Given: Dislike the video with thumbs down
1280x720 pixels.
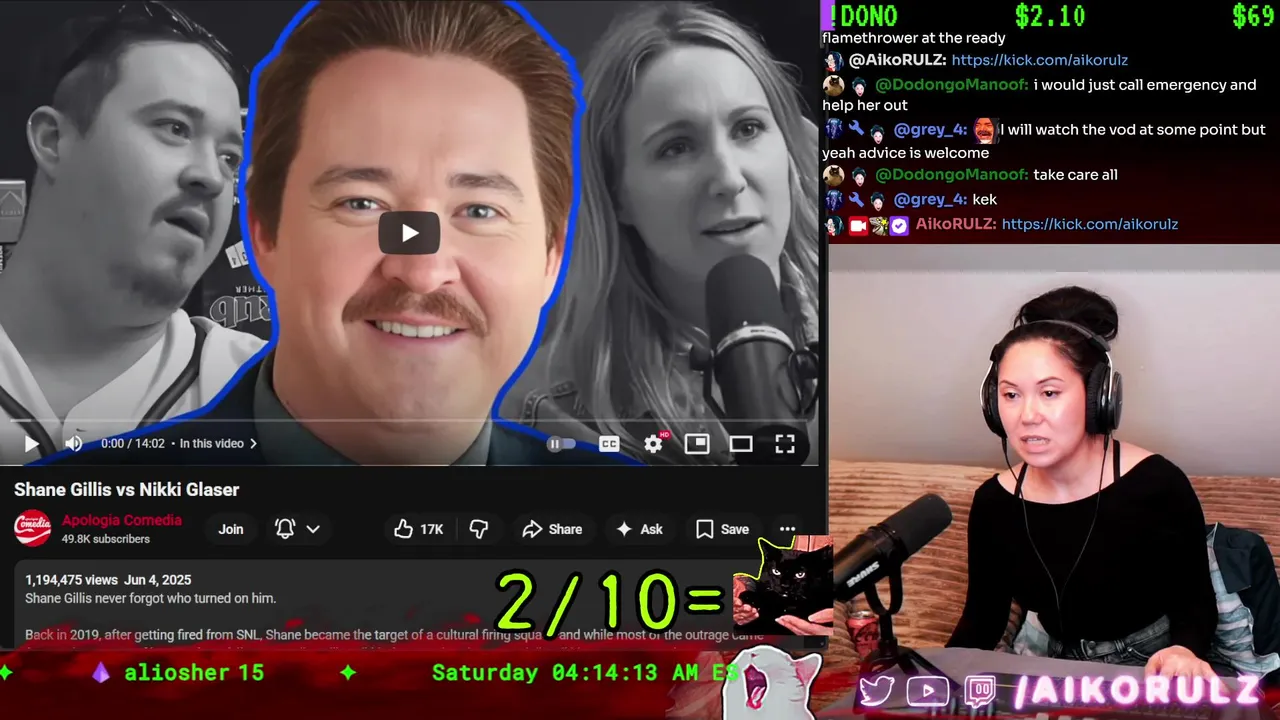Looking at the screenshot, I should point(479,529).
